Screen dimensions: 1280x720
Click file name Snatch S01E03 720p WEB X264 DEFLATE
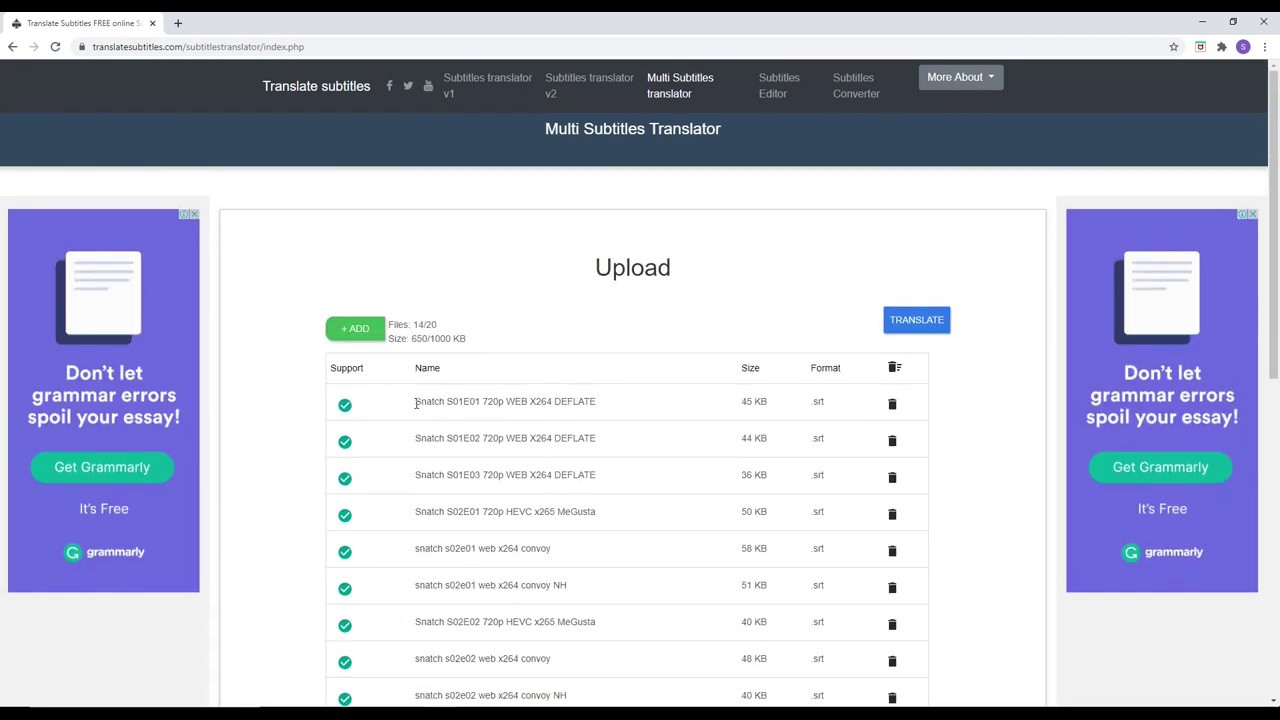coord(505,475)
